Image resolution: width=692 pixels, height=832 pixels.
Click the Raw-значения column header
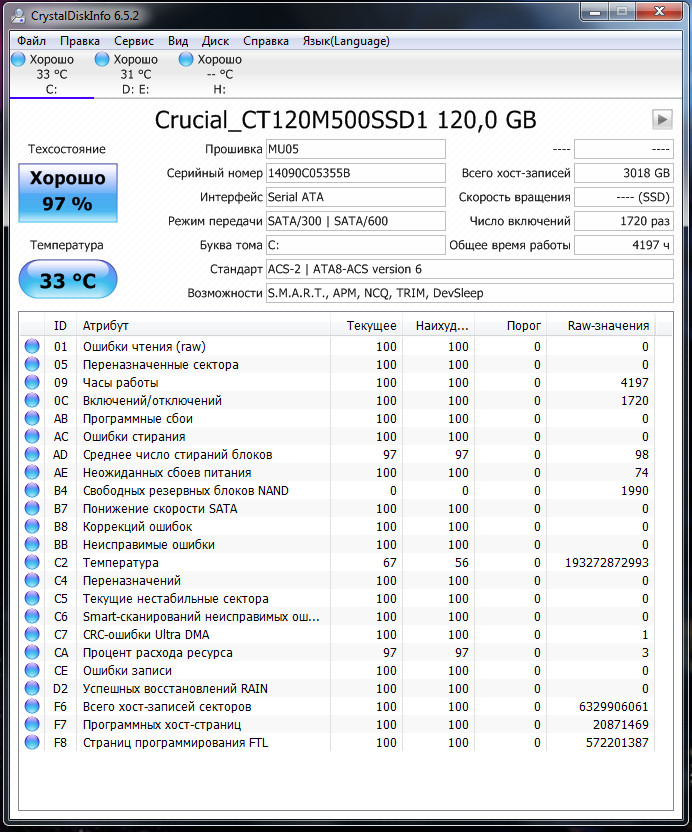[601, 326]
